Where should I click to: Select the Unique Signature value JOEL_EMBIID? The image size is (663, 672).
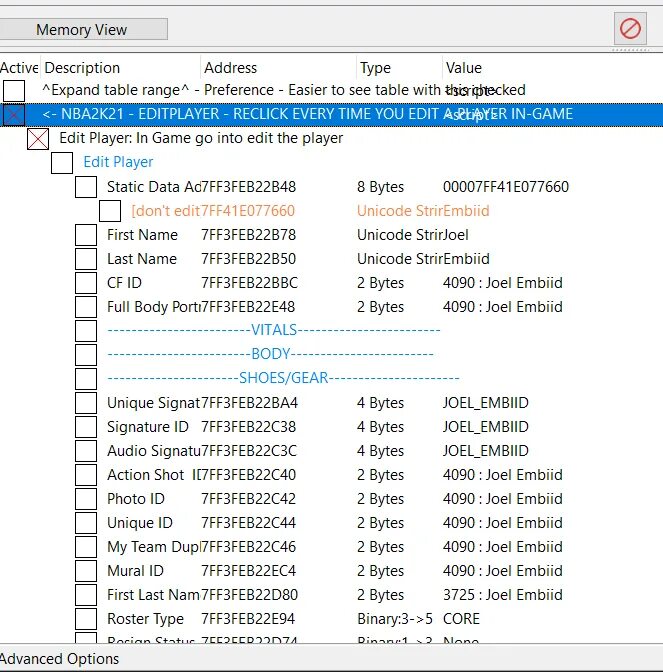click(486, 403)
